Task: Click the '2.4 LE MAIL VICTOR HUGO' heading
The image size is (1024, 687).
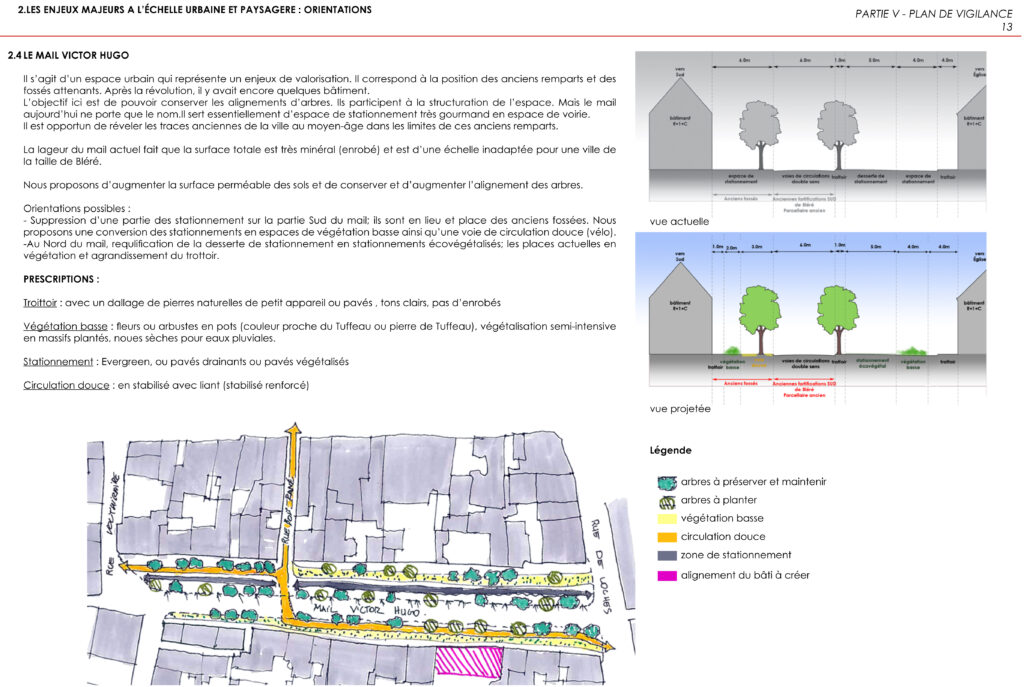Action: 68,54
